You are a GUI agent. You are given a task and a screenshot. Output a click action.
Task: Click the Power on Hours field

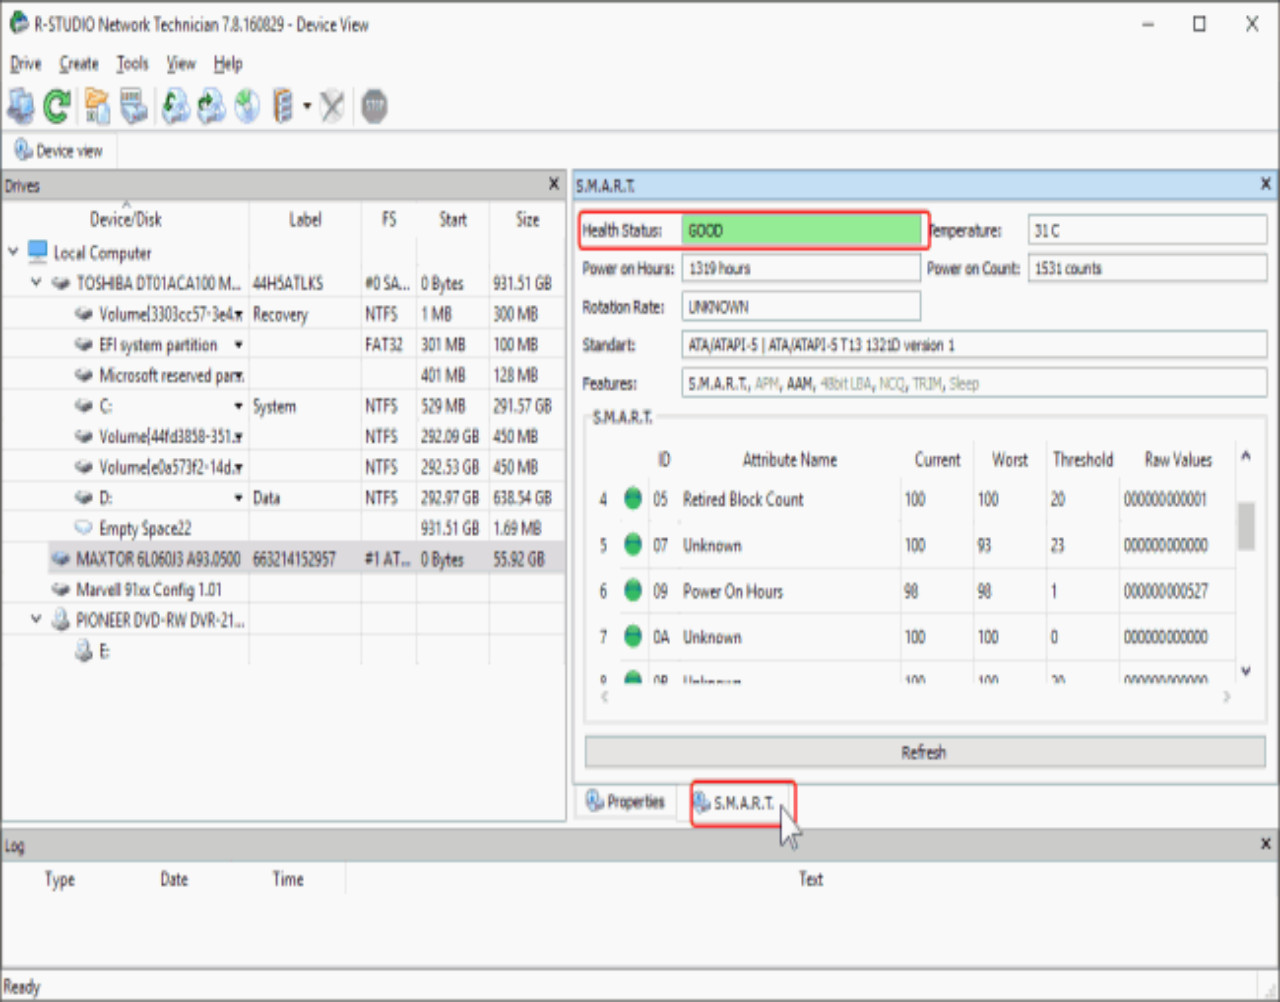pyautogui.click(x=801, y=268)
